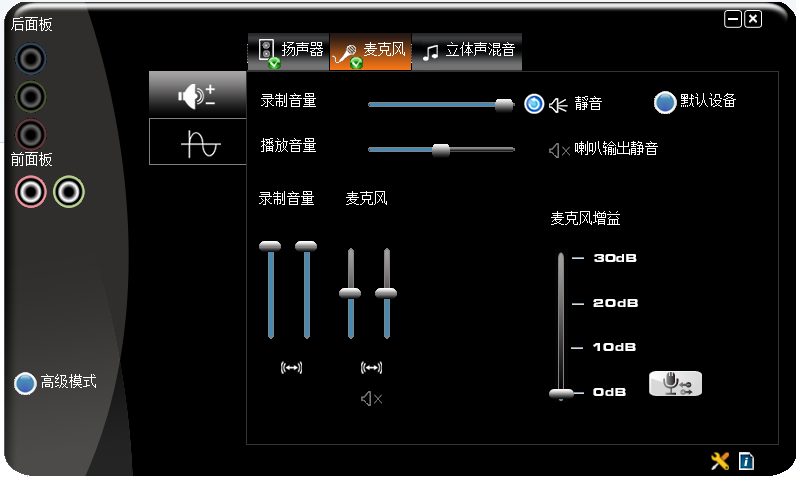Toggle the 高级模式 radio button

pyautogui.click(x=25, y=383)
